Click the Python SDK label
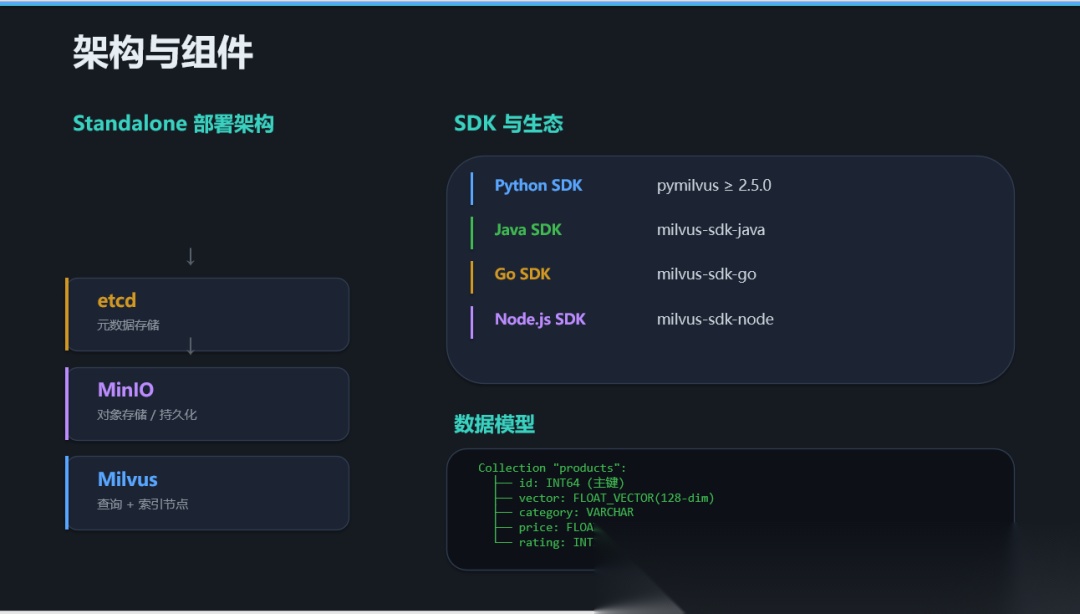The image size is (1080, 614). pyautogui.click(x=538, y=185)
